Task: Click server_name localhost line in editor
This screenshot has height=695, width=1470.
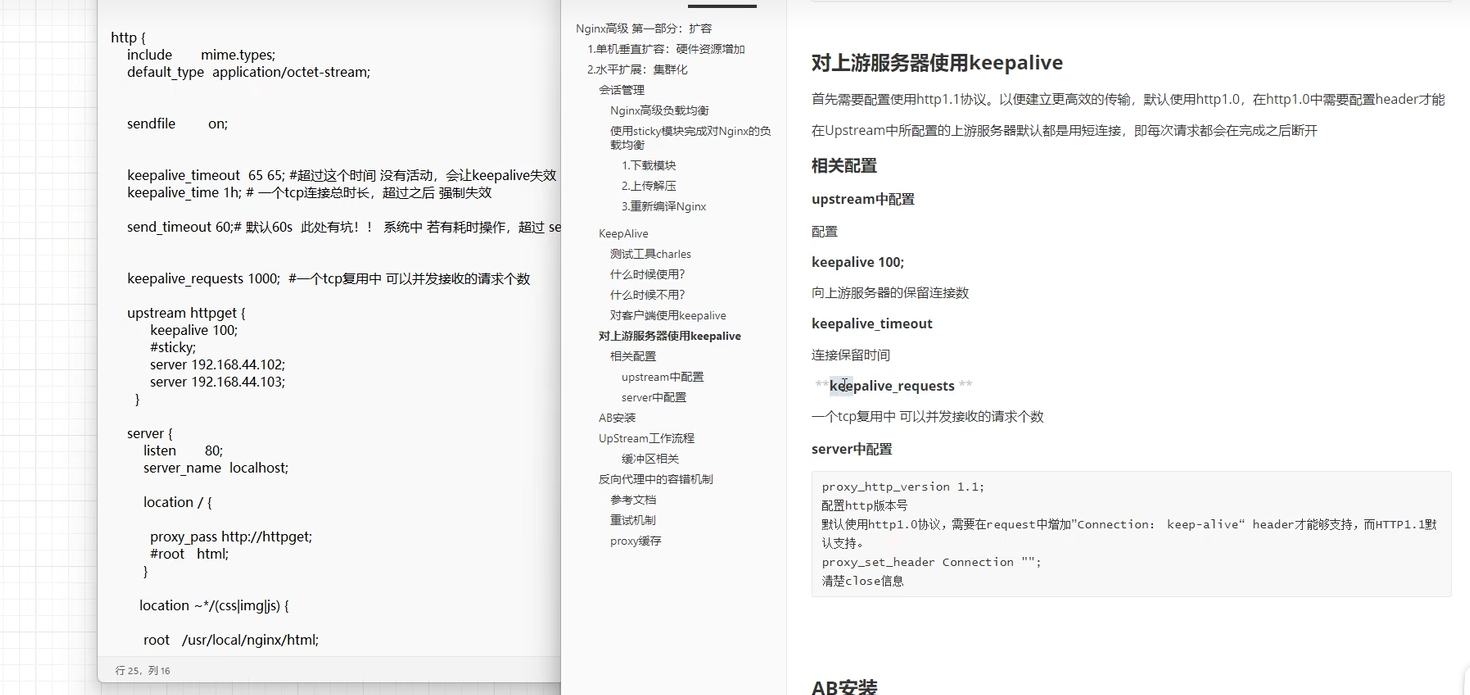Action: pos(216,468)
